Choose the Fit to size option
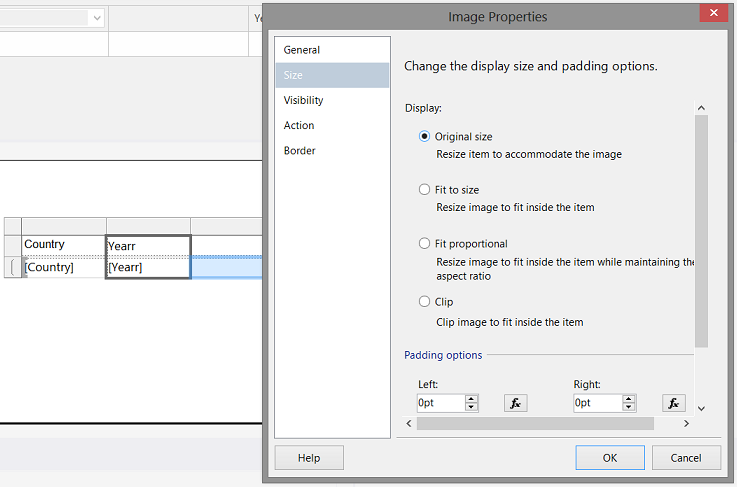 coord(425,190)
